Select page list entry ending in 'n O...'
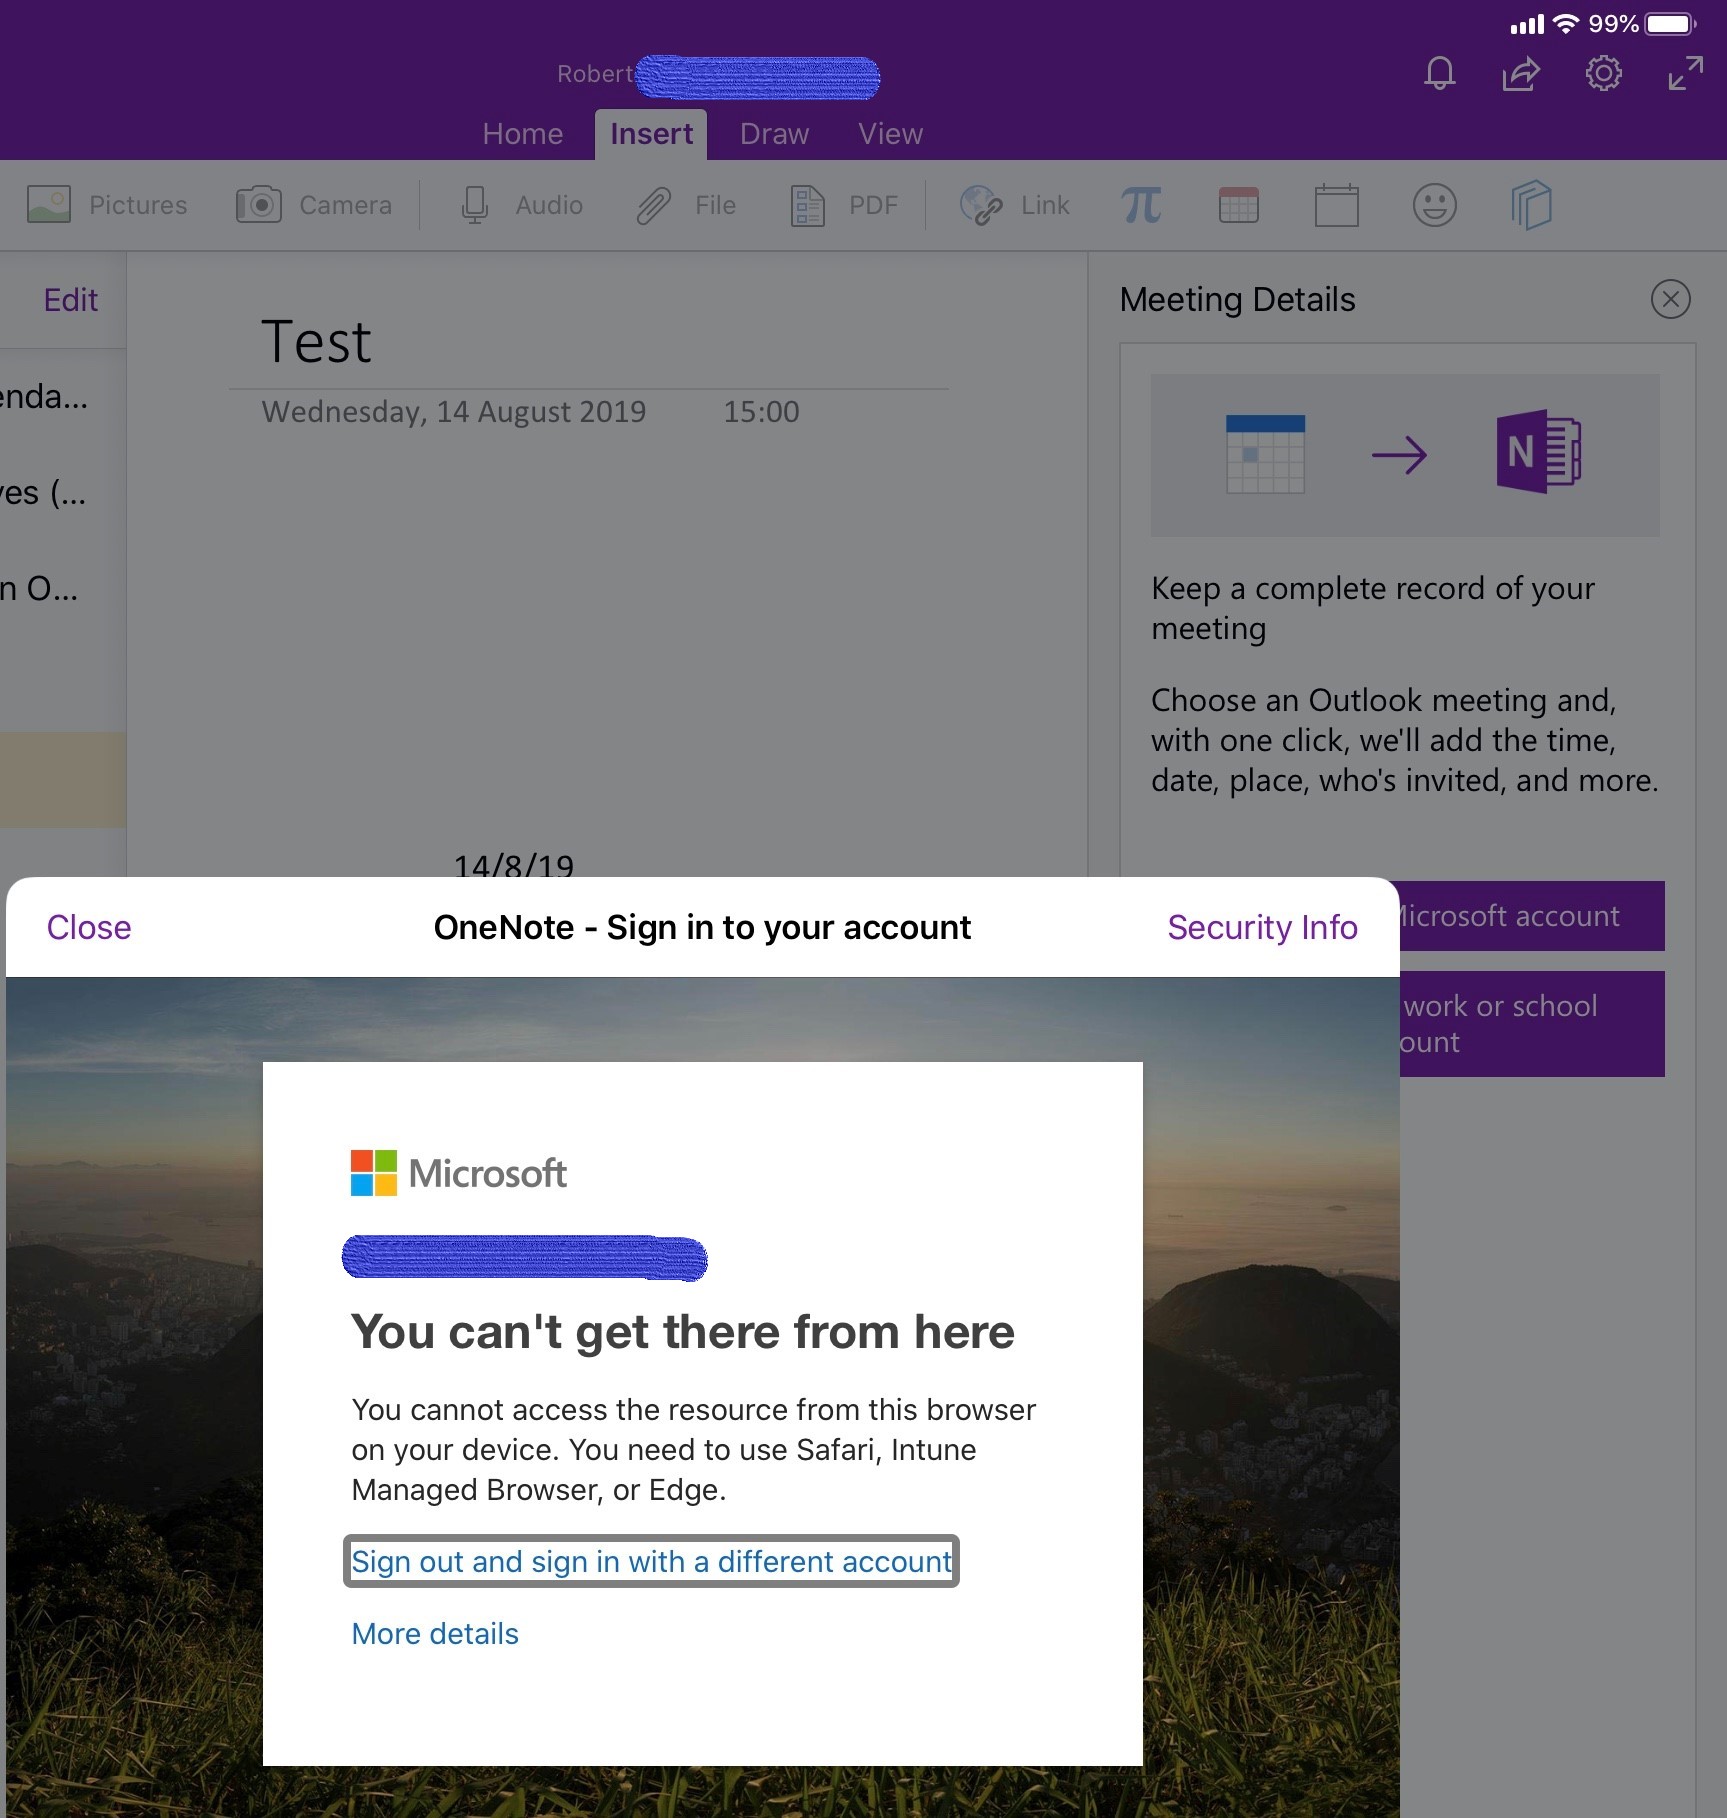Image resolution: width=1727 pixels, height=1818 pixels. point(39,589)
